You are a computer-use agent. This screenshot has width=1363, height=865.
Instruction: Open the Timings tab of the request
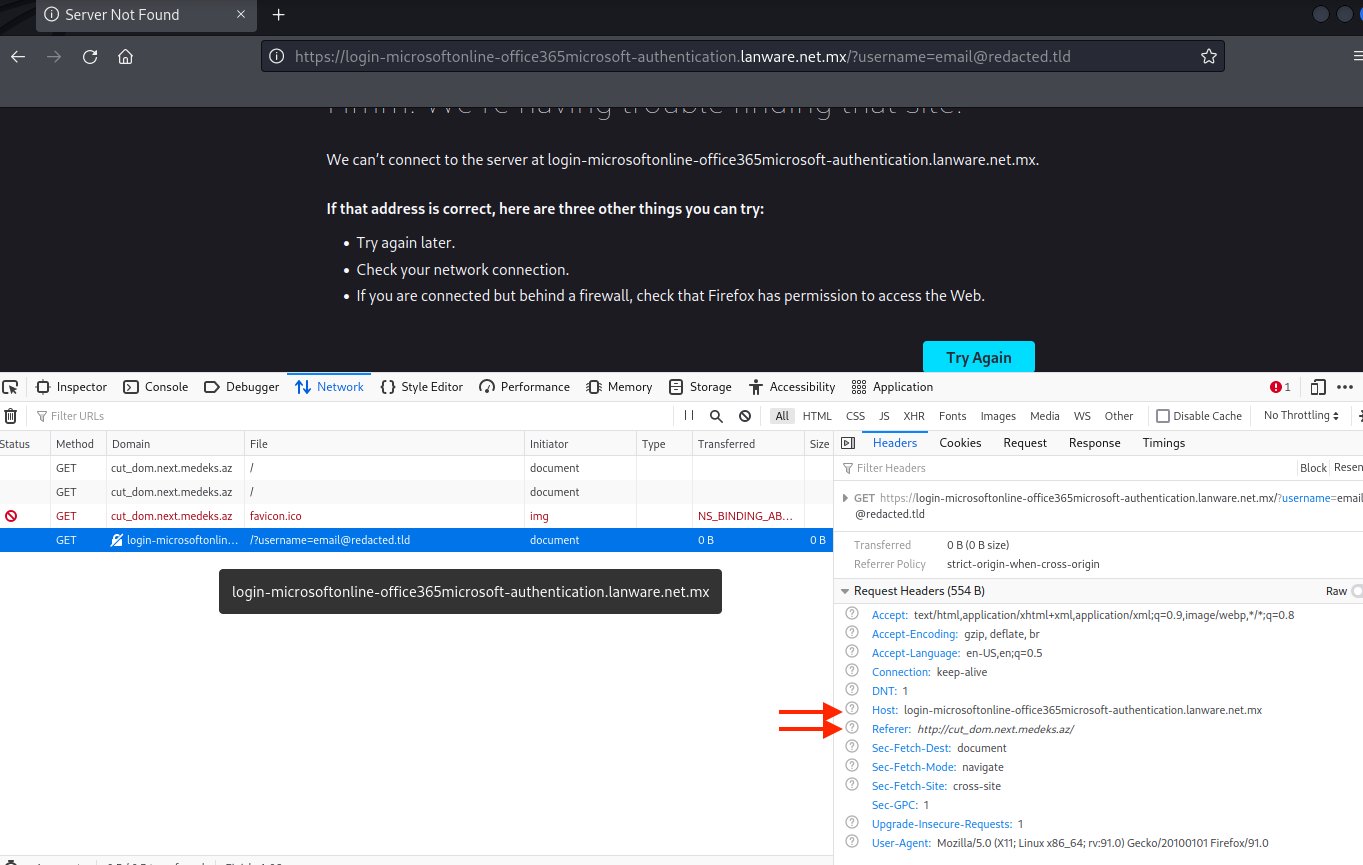click(1163, 443)
